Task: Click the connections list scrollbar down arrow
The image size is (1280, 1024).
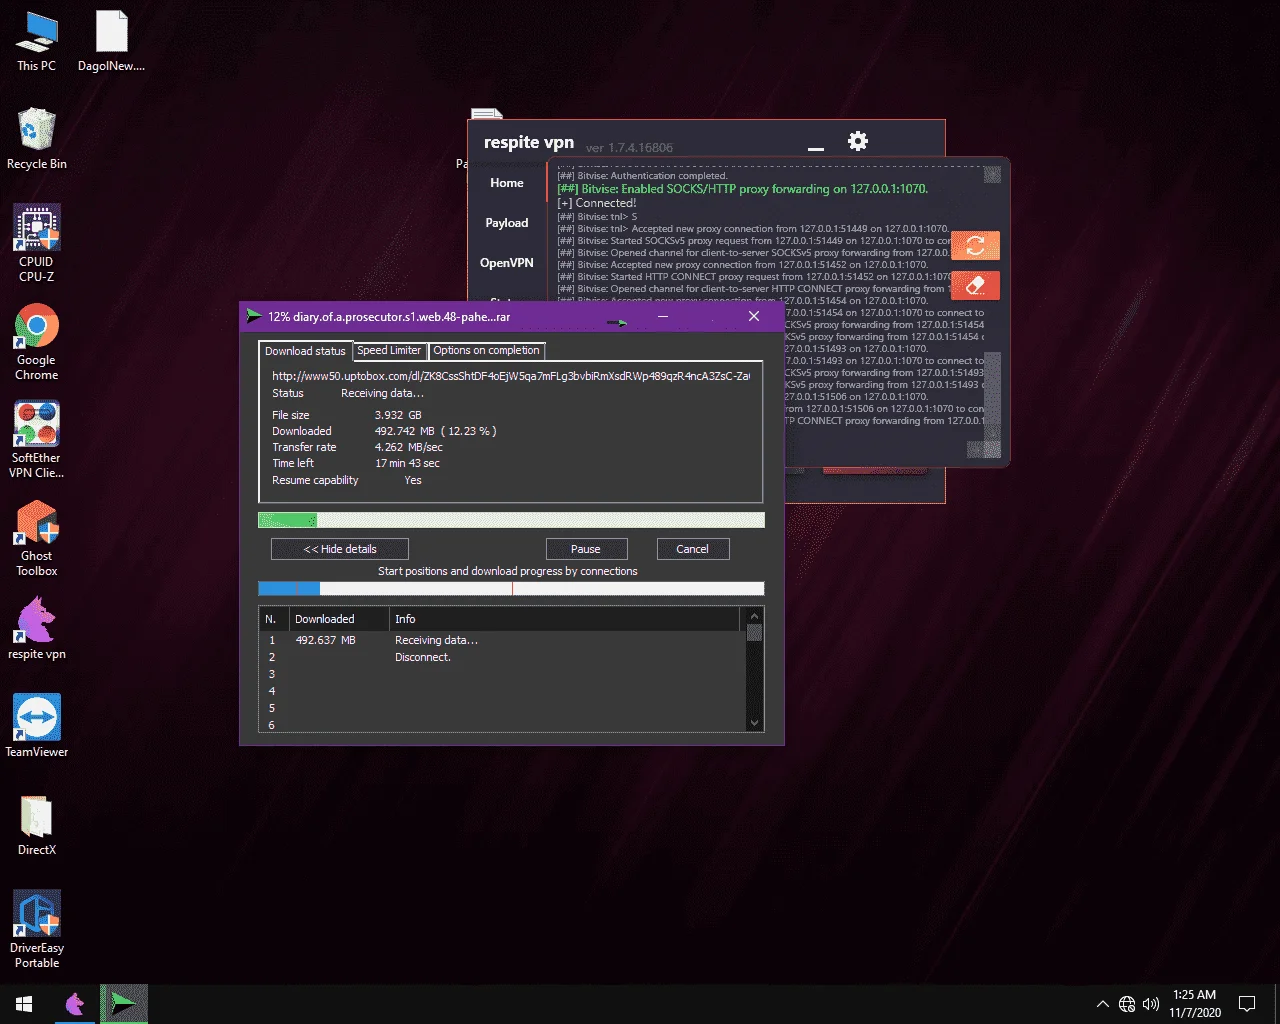Action: (x=754, y=723)
